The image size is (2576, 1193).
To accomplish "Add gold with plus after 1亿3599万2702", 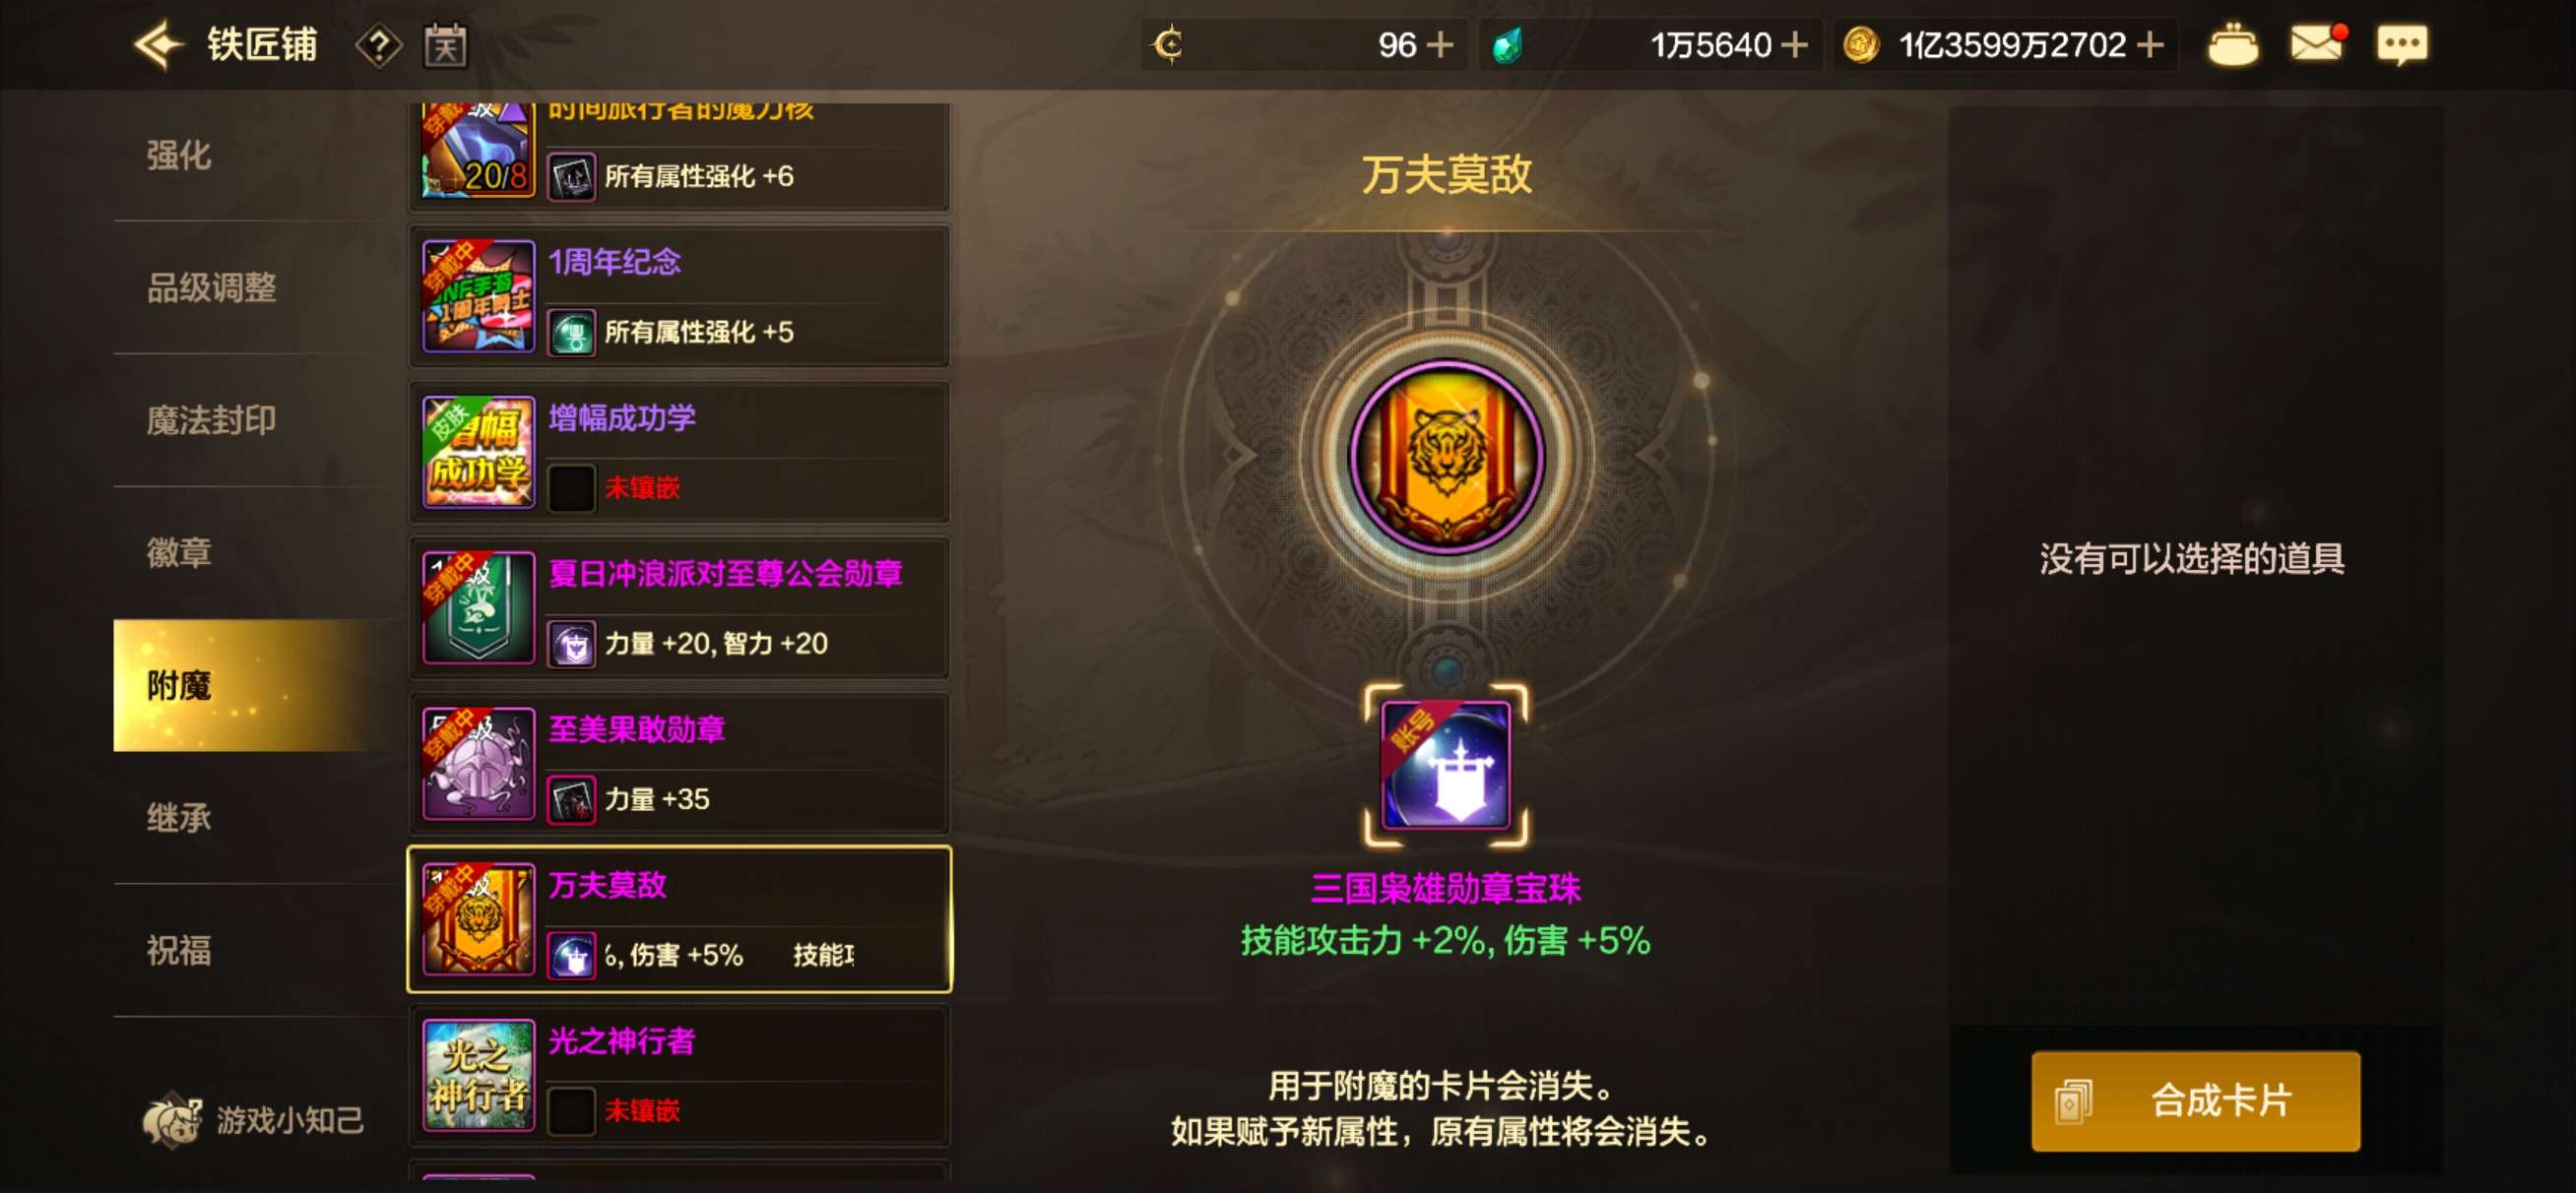I will (x=2149, y=45).
